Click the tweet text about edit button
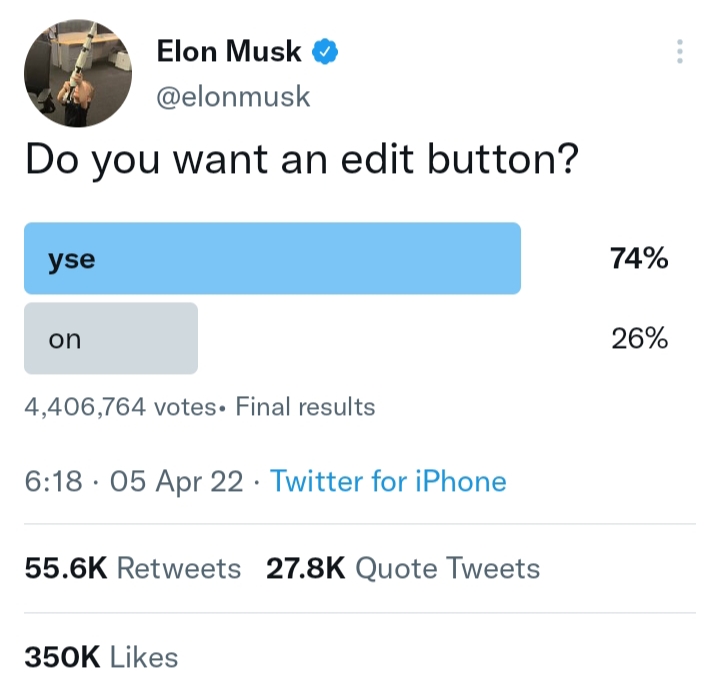Screen dimensions: 720x695 301,159
